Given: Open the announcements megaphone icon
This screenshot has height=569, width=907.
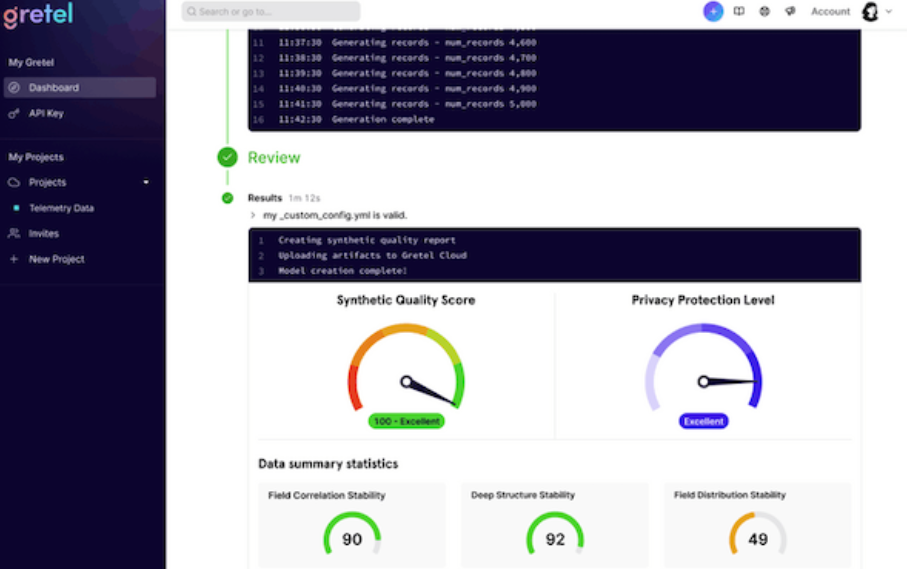Looking at the screenshot, I should (790, 12).
